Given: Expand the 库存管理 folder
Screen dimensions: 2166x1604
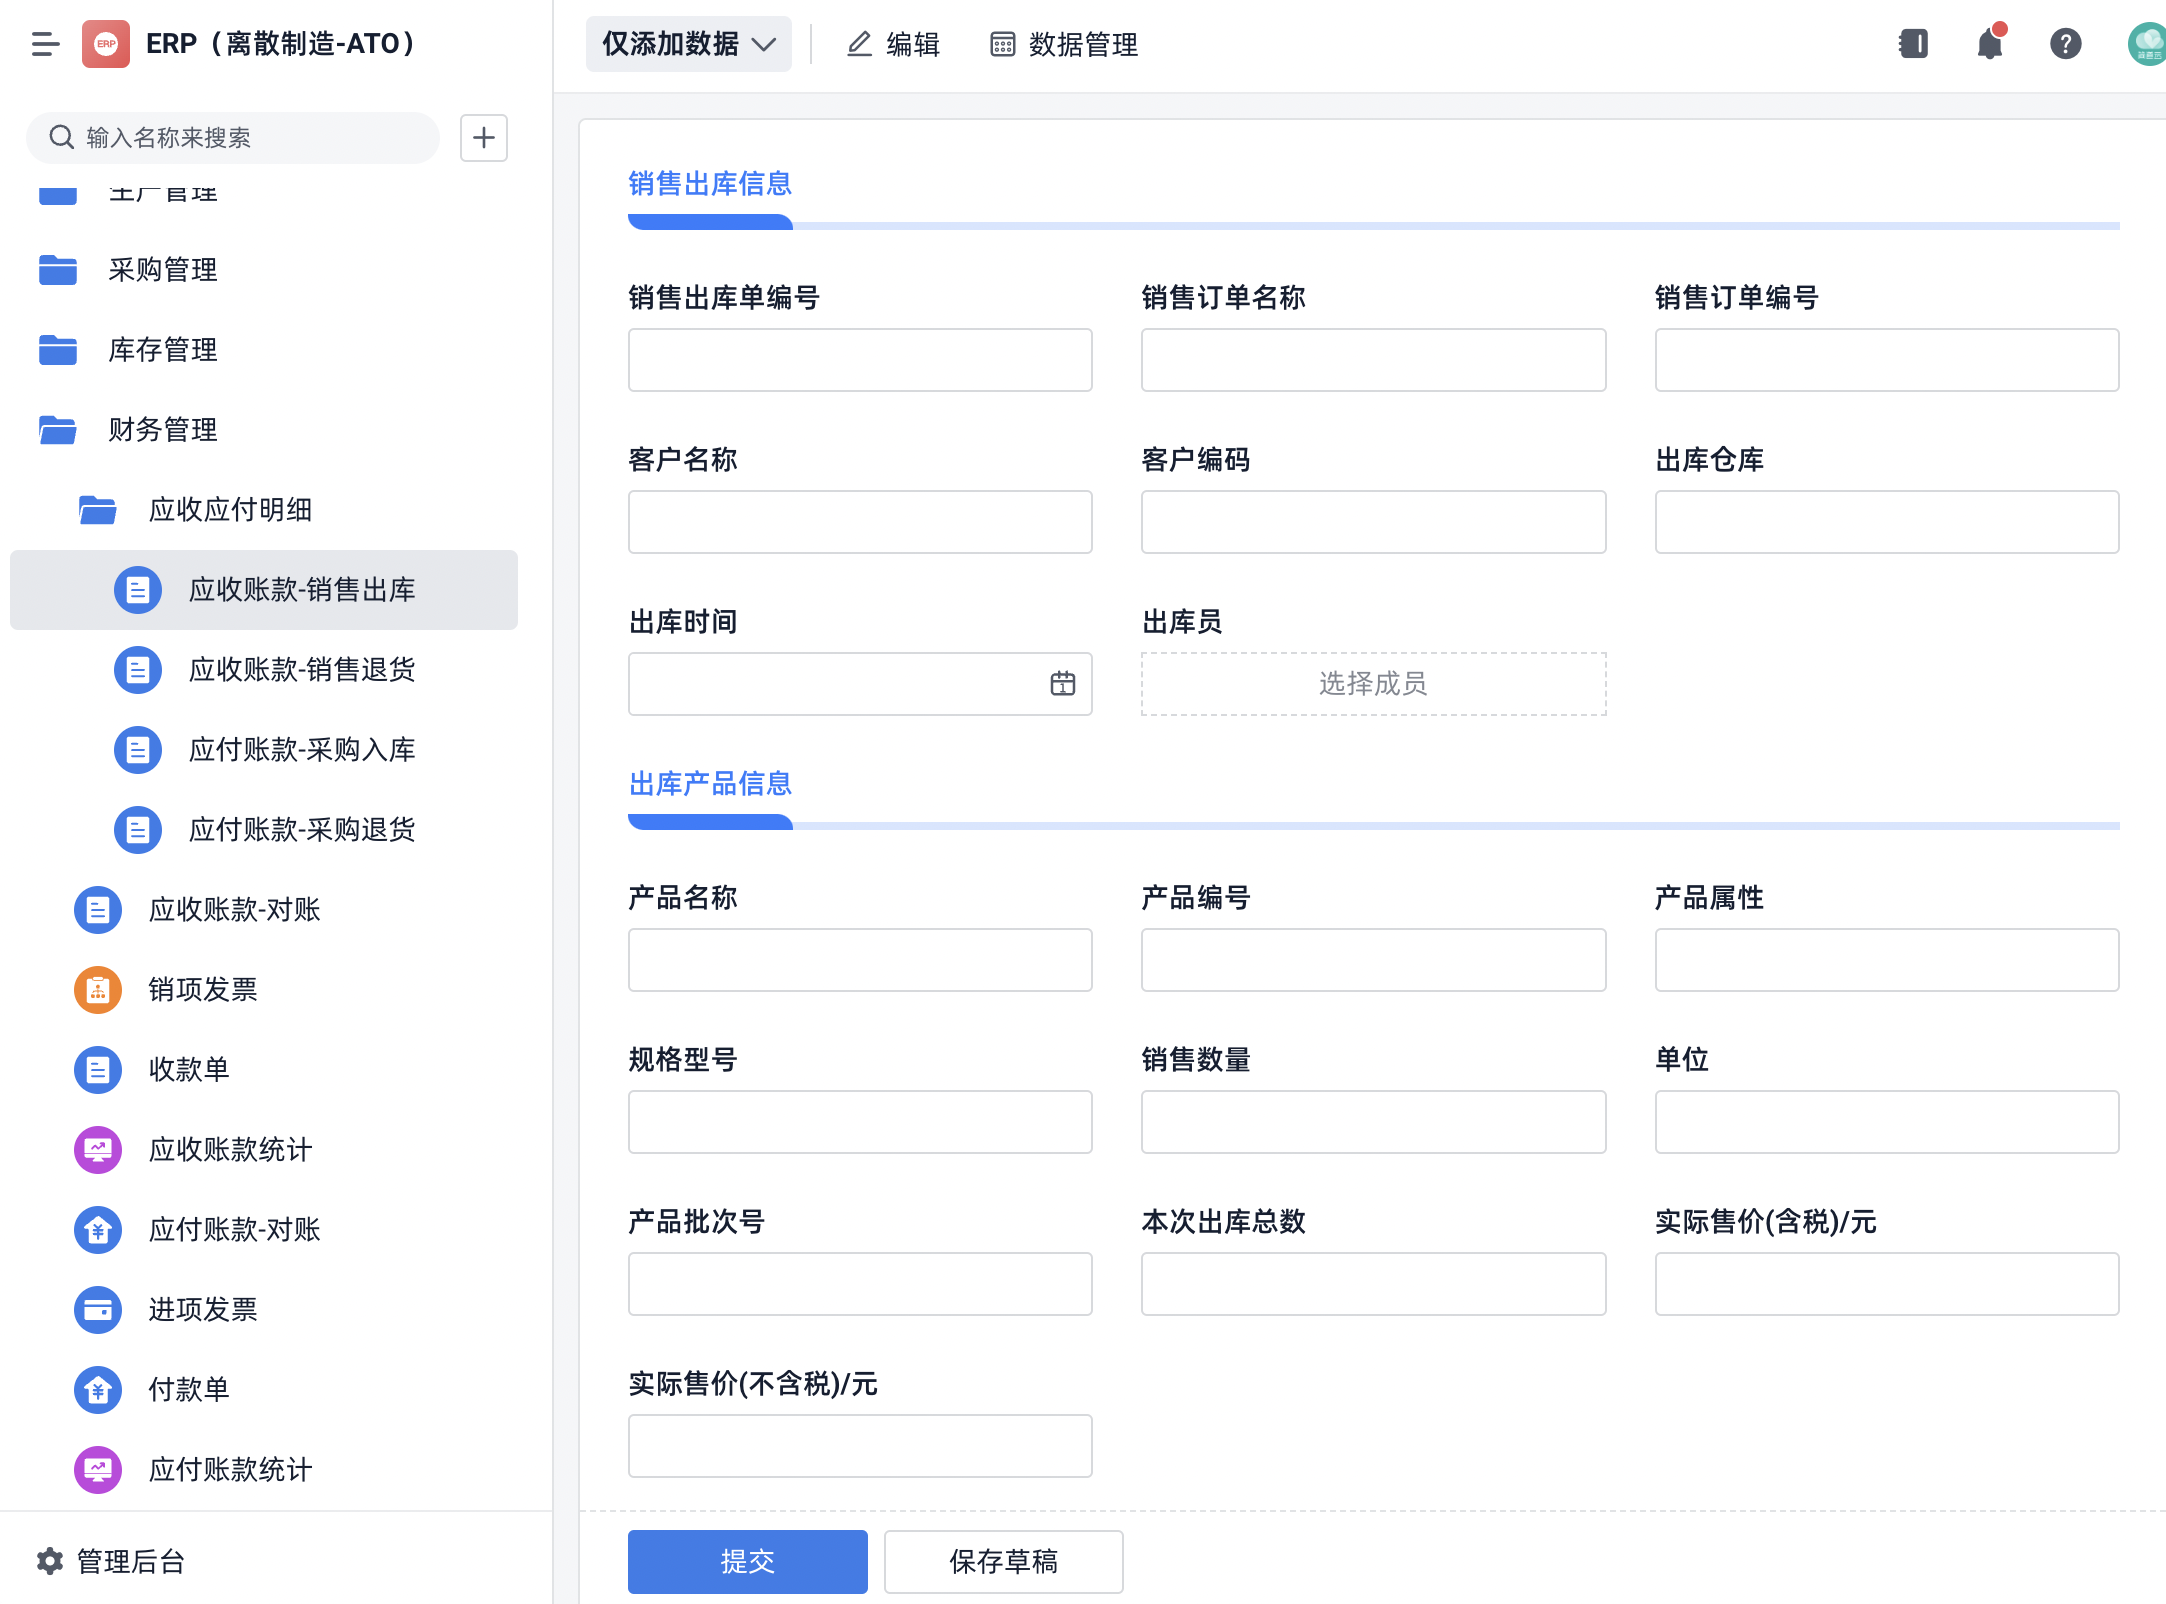Looking at the screenshot, I should (x=264, y=350).
